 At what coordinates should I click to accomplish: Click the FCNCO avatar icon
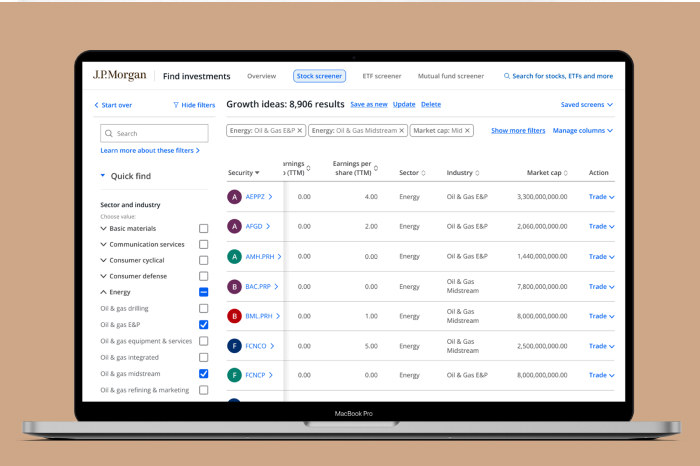234,346
